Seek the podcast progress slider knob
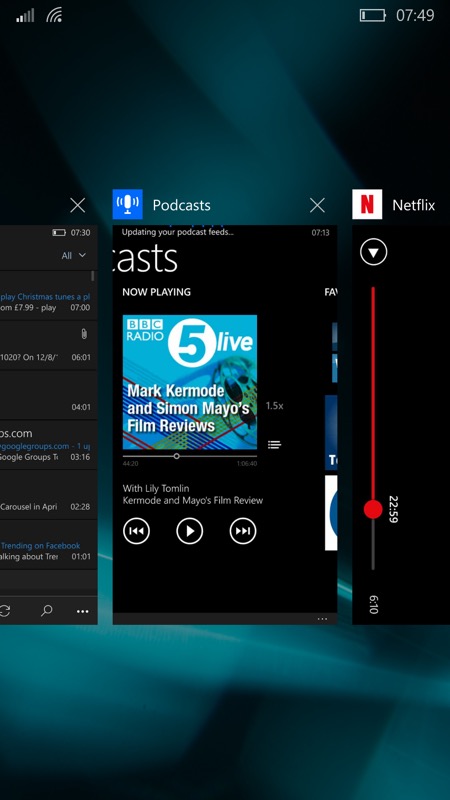The height and width of the screenshot is (800, 450). (x=177, y=456)
